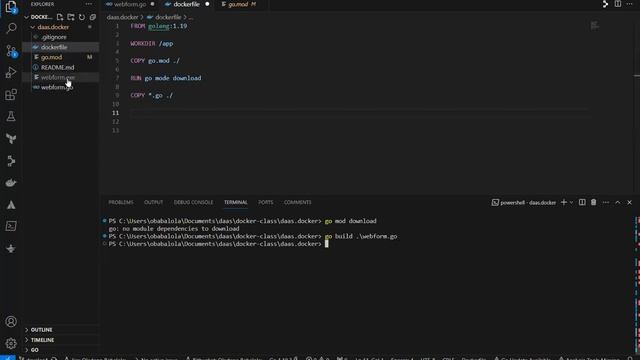Viewport: 640px width, 360px height.
Task: Select the powershell - daas.docker terminal
Action: pyautogui.click(x=524, y=202)
